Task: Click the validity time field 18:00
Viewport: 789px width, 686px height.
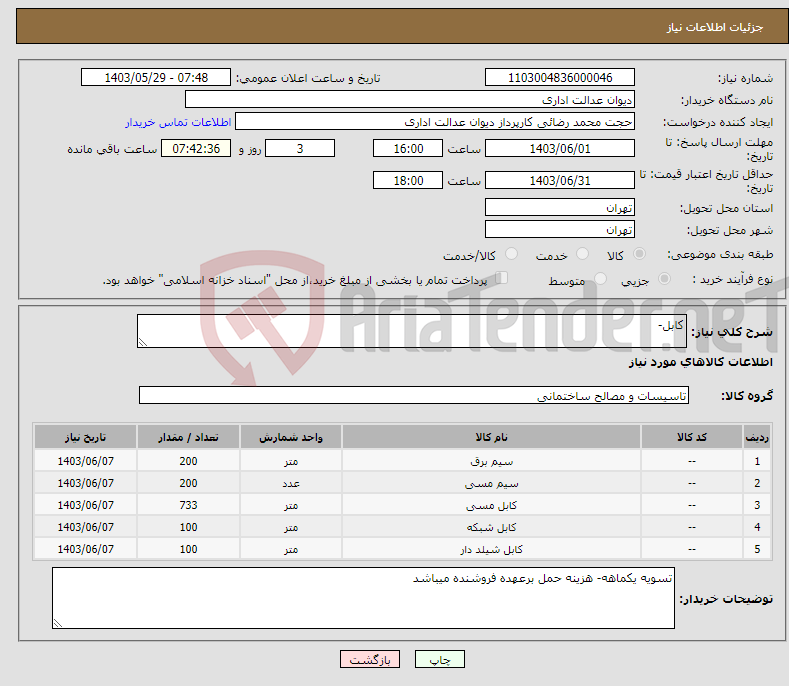Action: click(408, 180)
